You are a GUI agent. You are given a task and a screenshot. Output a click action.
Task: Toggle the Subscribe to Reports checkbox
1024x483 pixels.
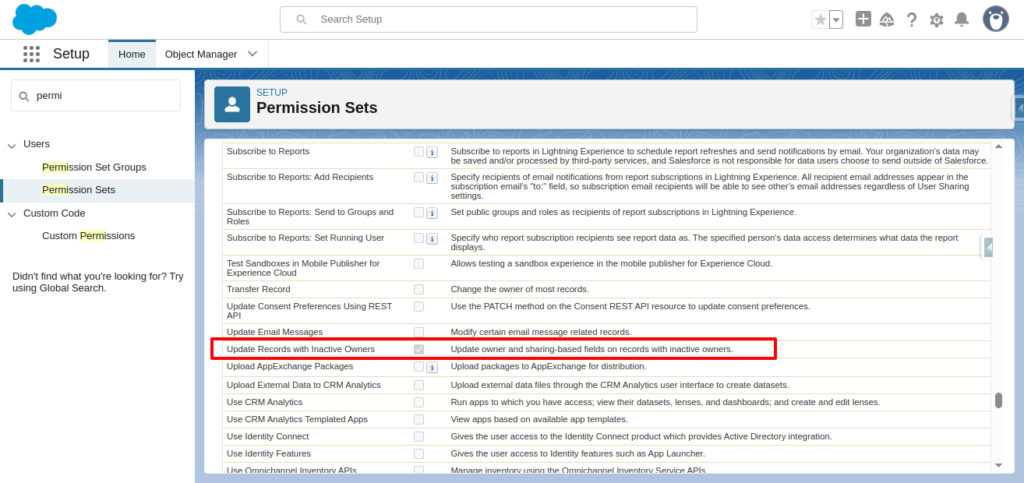point(419,151)
